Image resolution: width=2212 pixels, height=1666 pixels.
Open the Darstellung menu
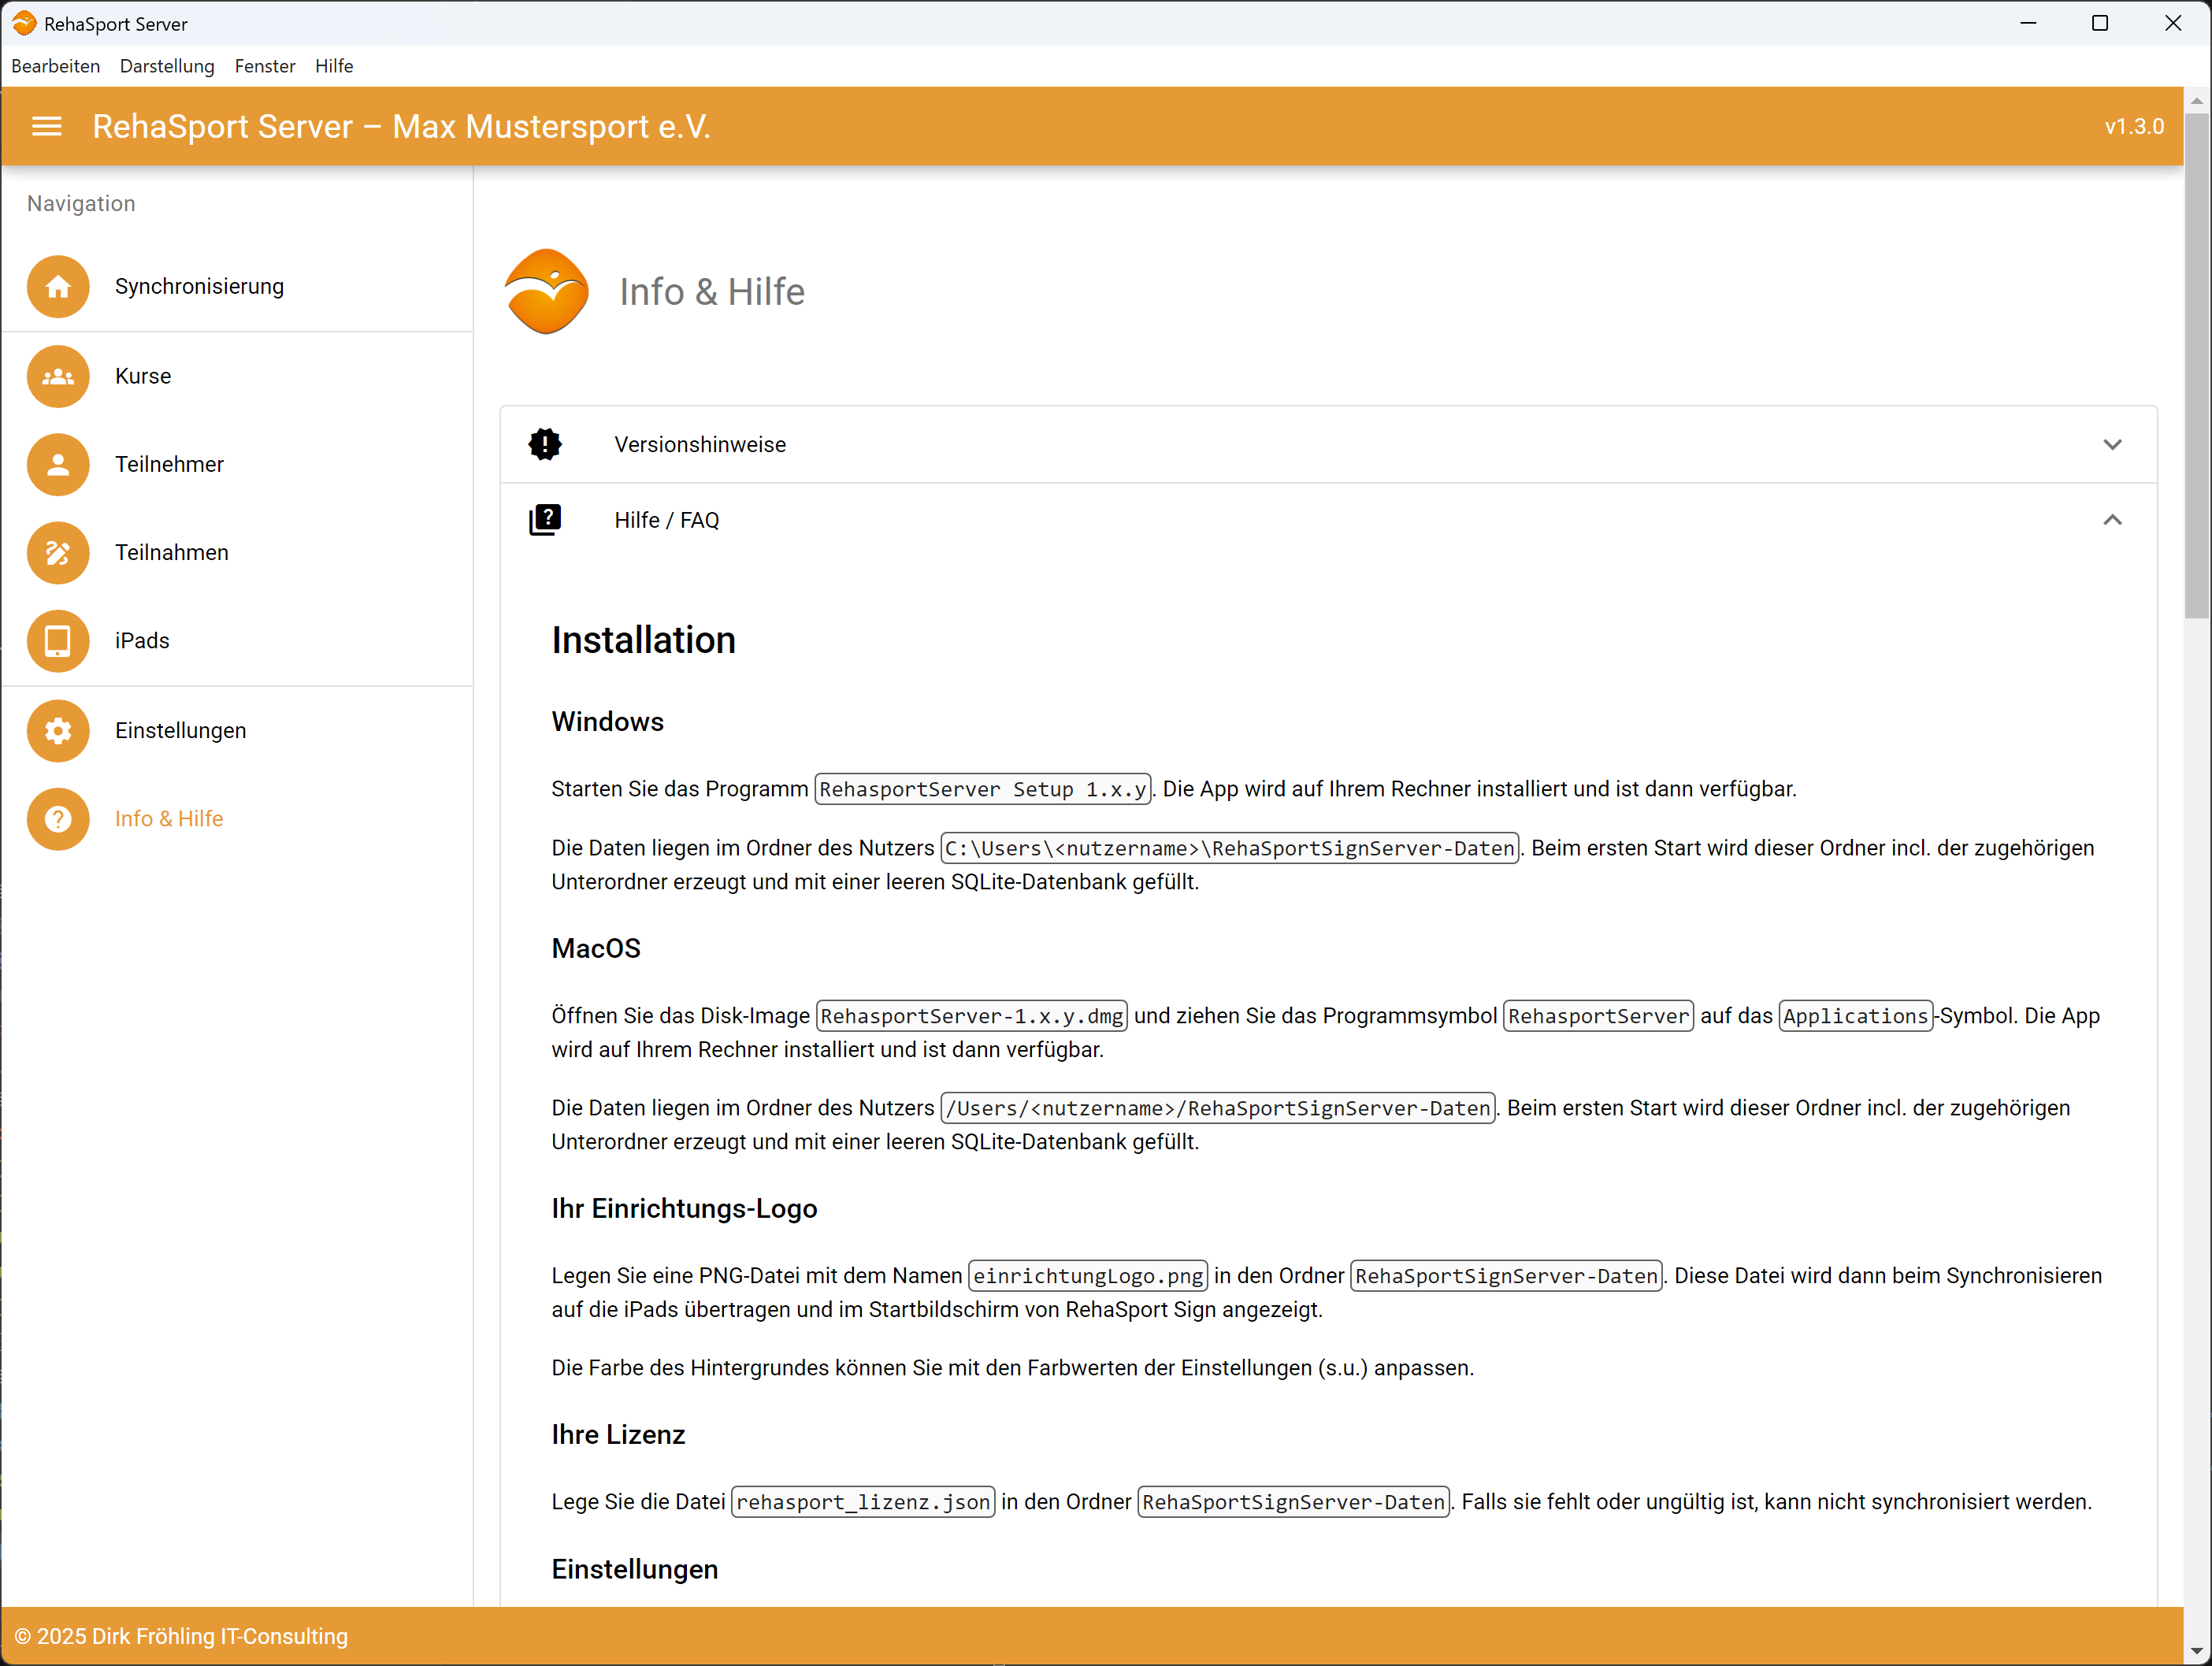pyautogui.click(x=167, y=66)
